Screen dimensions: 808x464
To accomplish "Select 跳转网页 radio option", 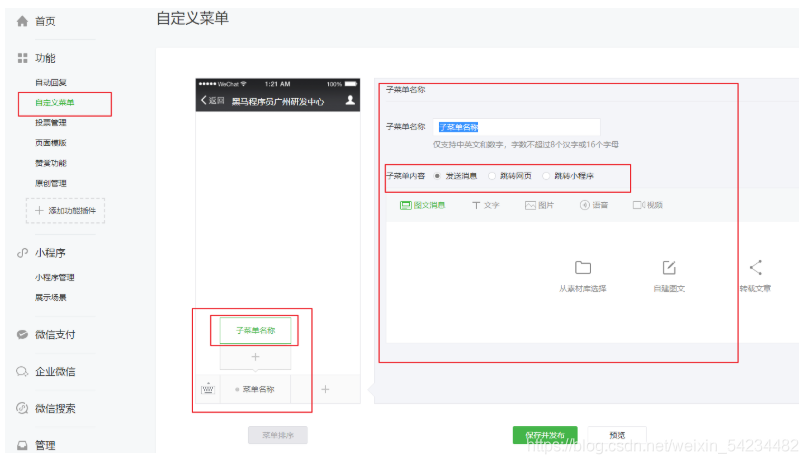I will 492,176.
